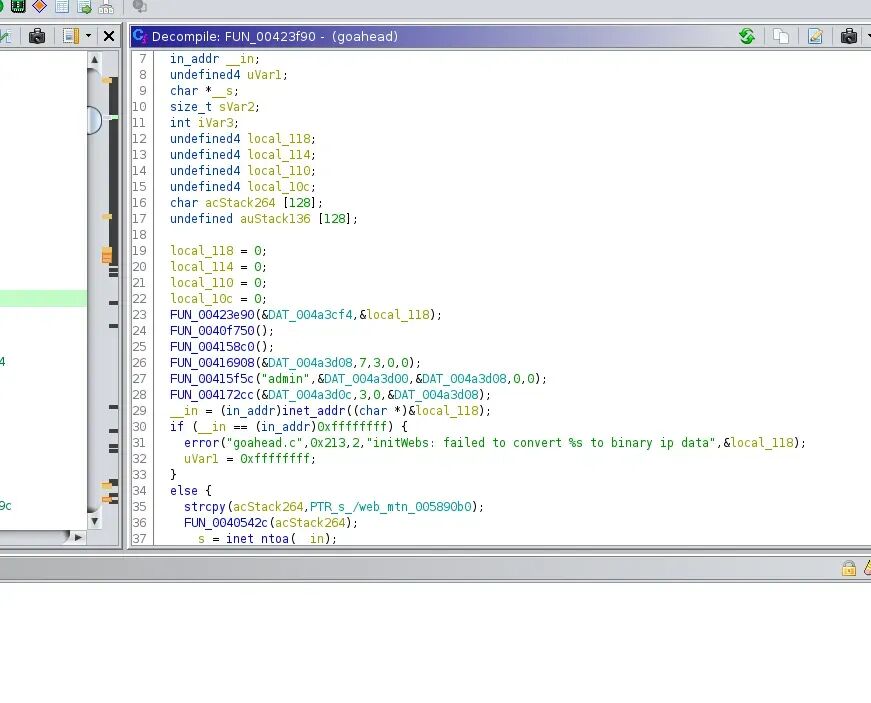Open the plain table icon in top toolbar
The image size is (871, 703).
[62, 6]
